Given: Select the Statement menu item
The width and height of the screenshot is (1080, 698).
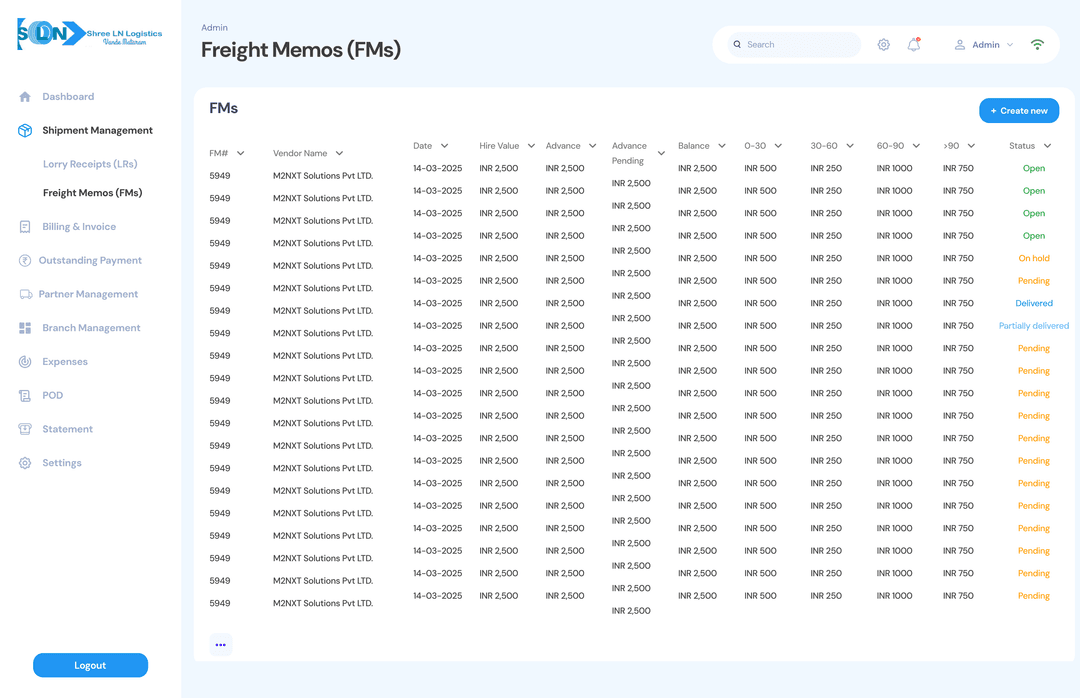Looking at the screenshot, I should 67,429.
